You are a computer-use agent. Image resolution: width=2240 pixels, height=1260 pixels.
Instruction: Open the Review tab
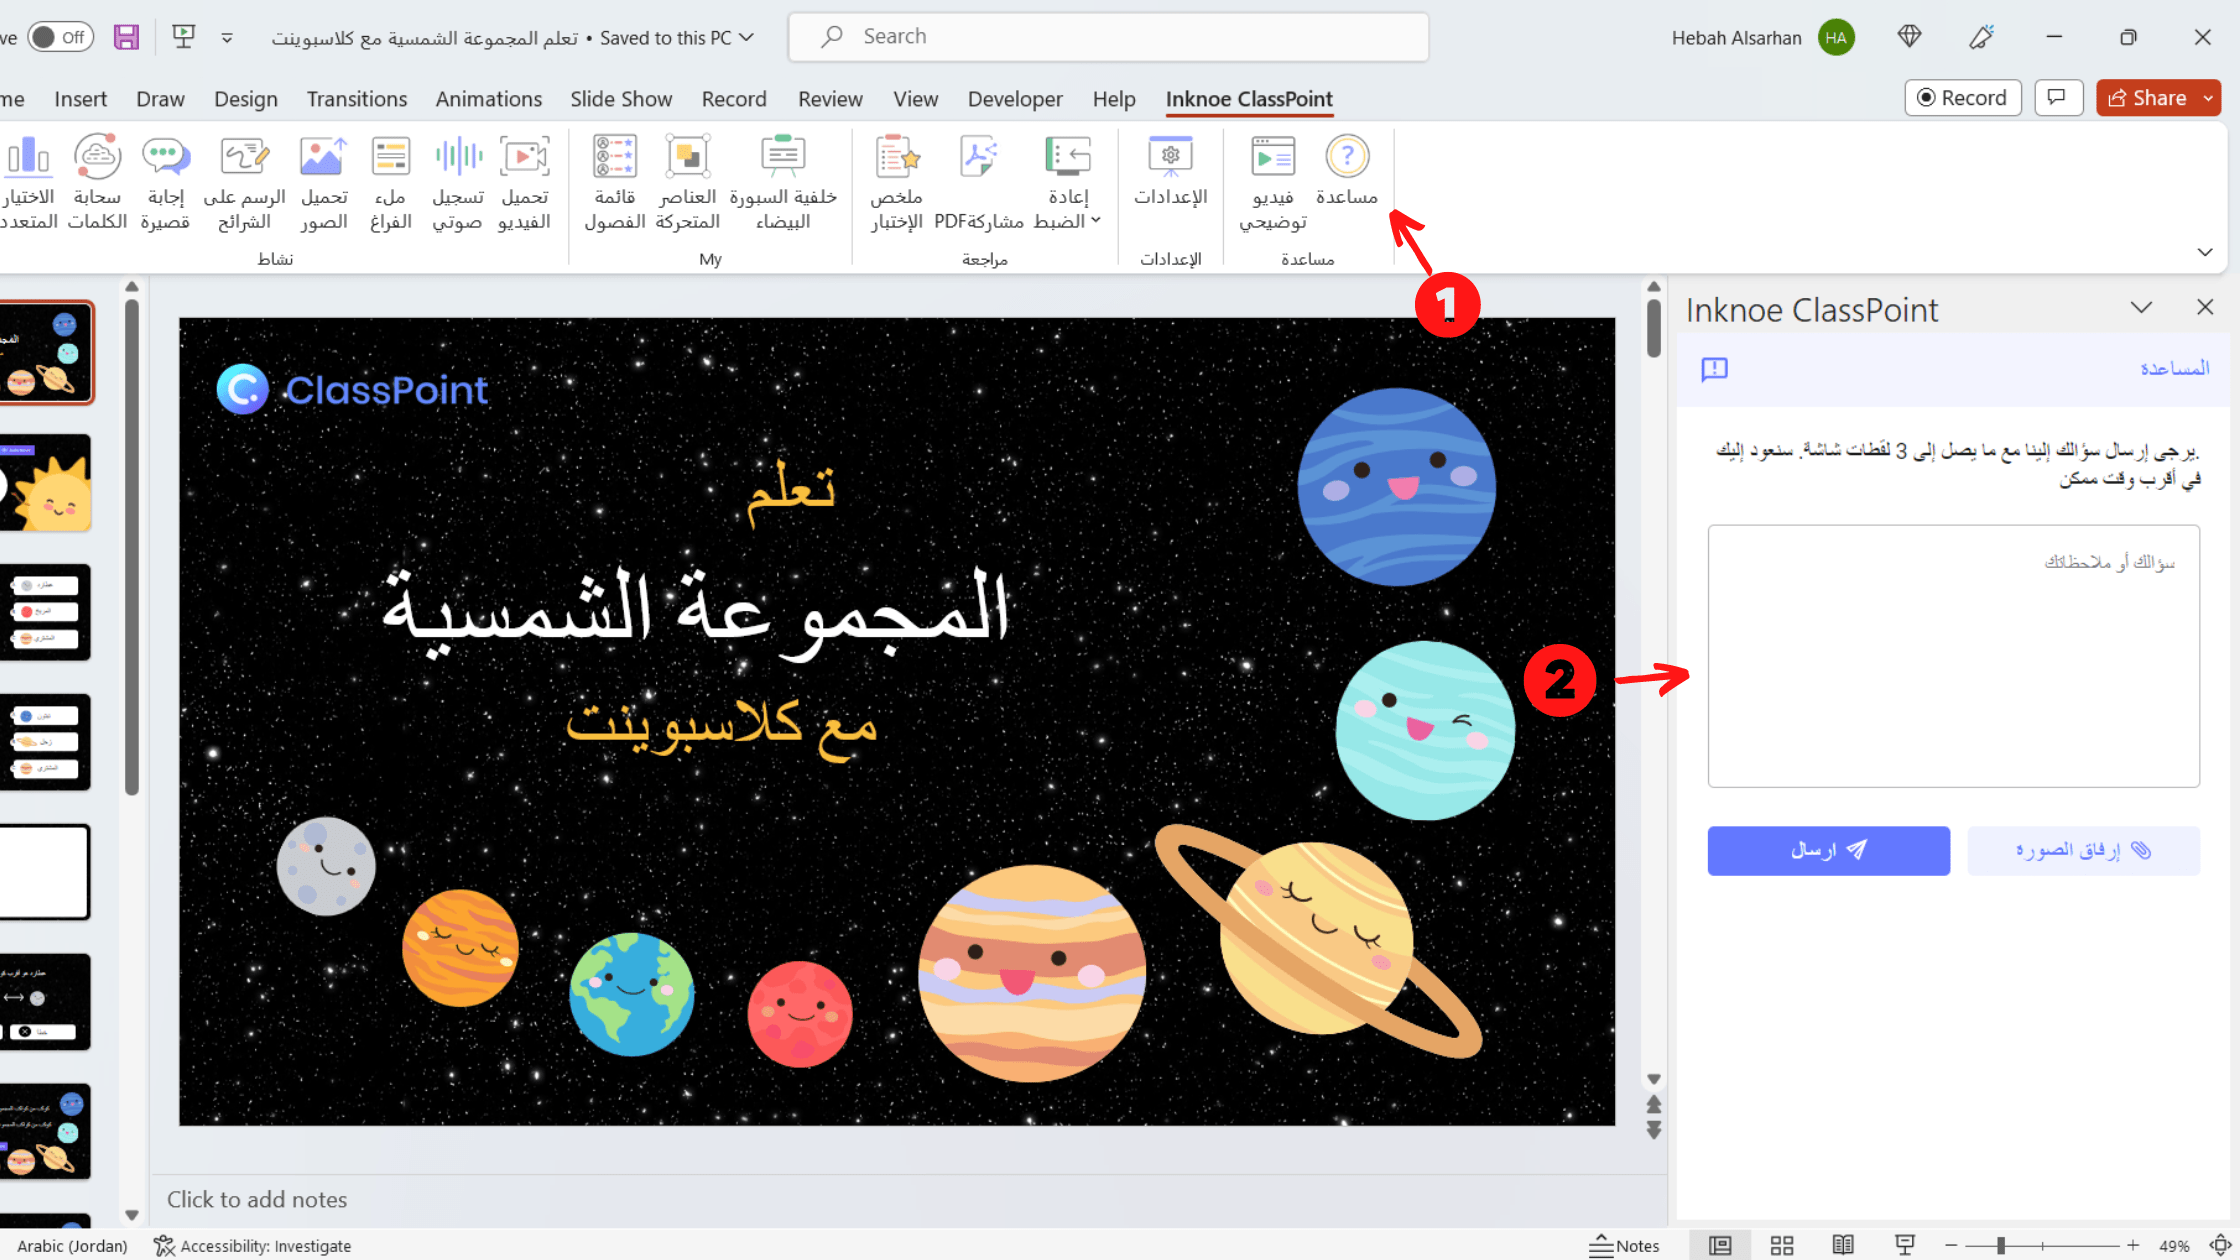click(830, 99)
